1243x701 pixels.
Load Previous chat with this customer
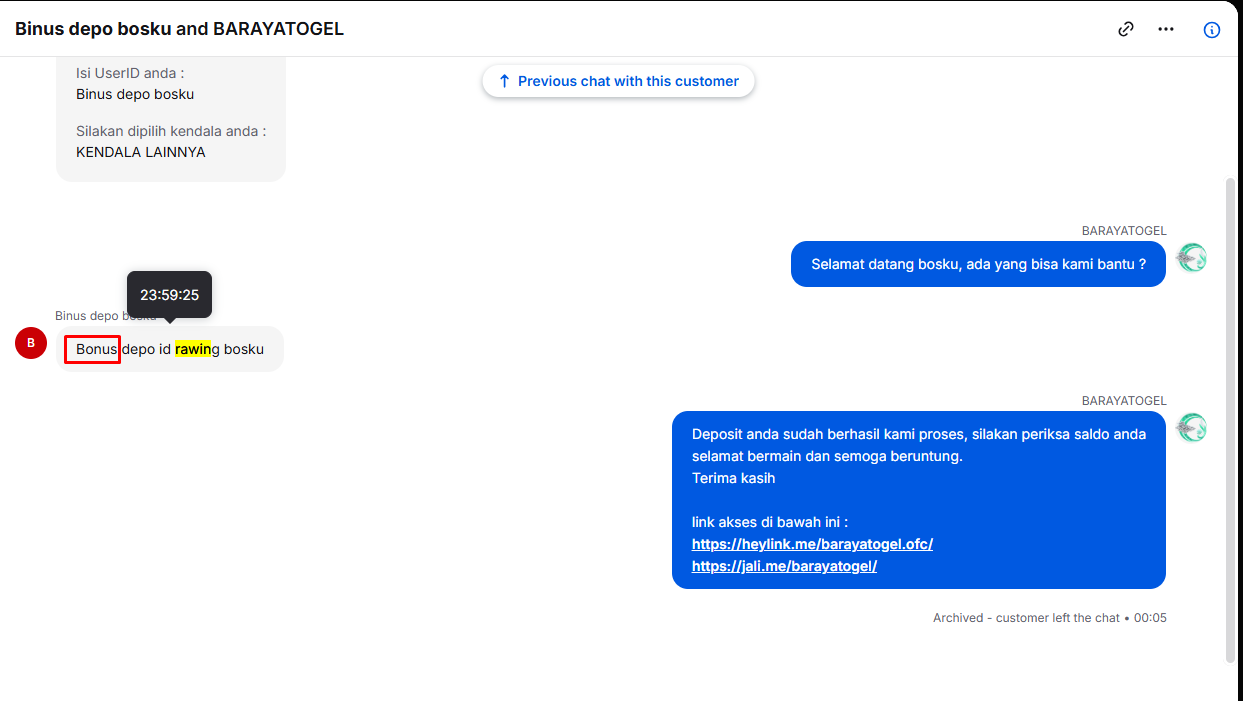pyautogui.click(x=618, y=81)
